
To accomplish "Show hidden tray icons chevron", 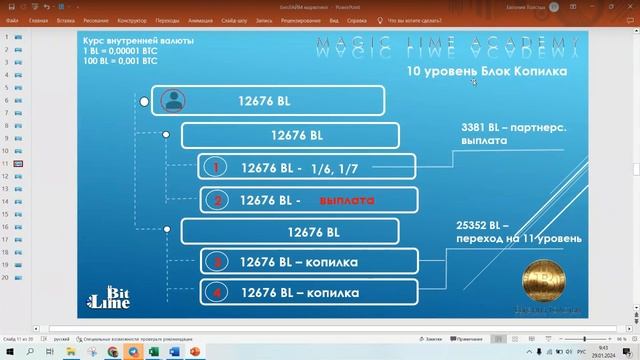I will 529,351.
